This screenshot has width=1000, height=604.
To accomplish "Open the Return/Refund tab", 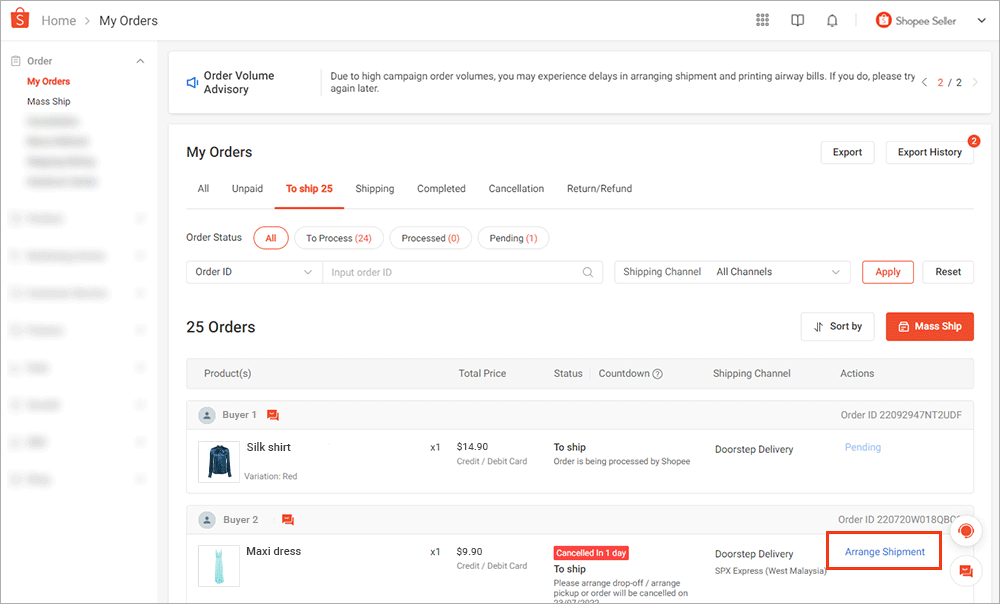I will pyautogui.click(x=599, y=188).
